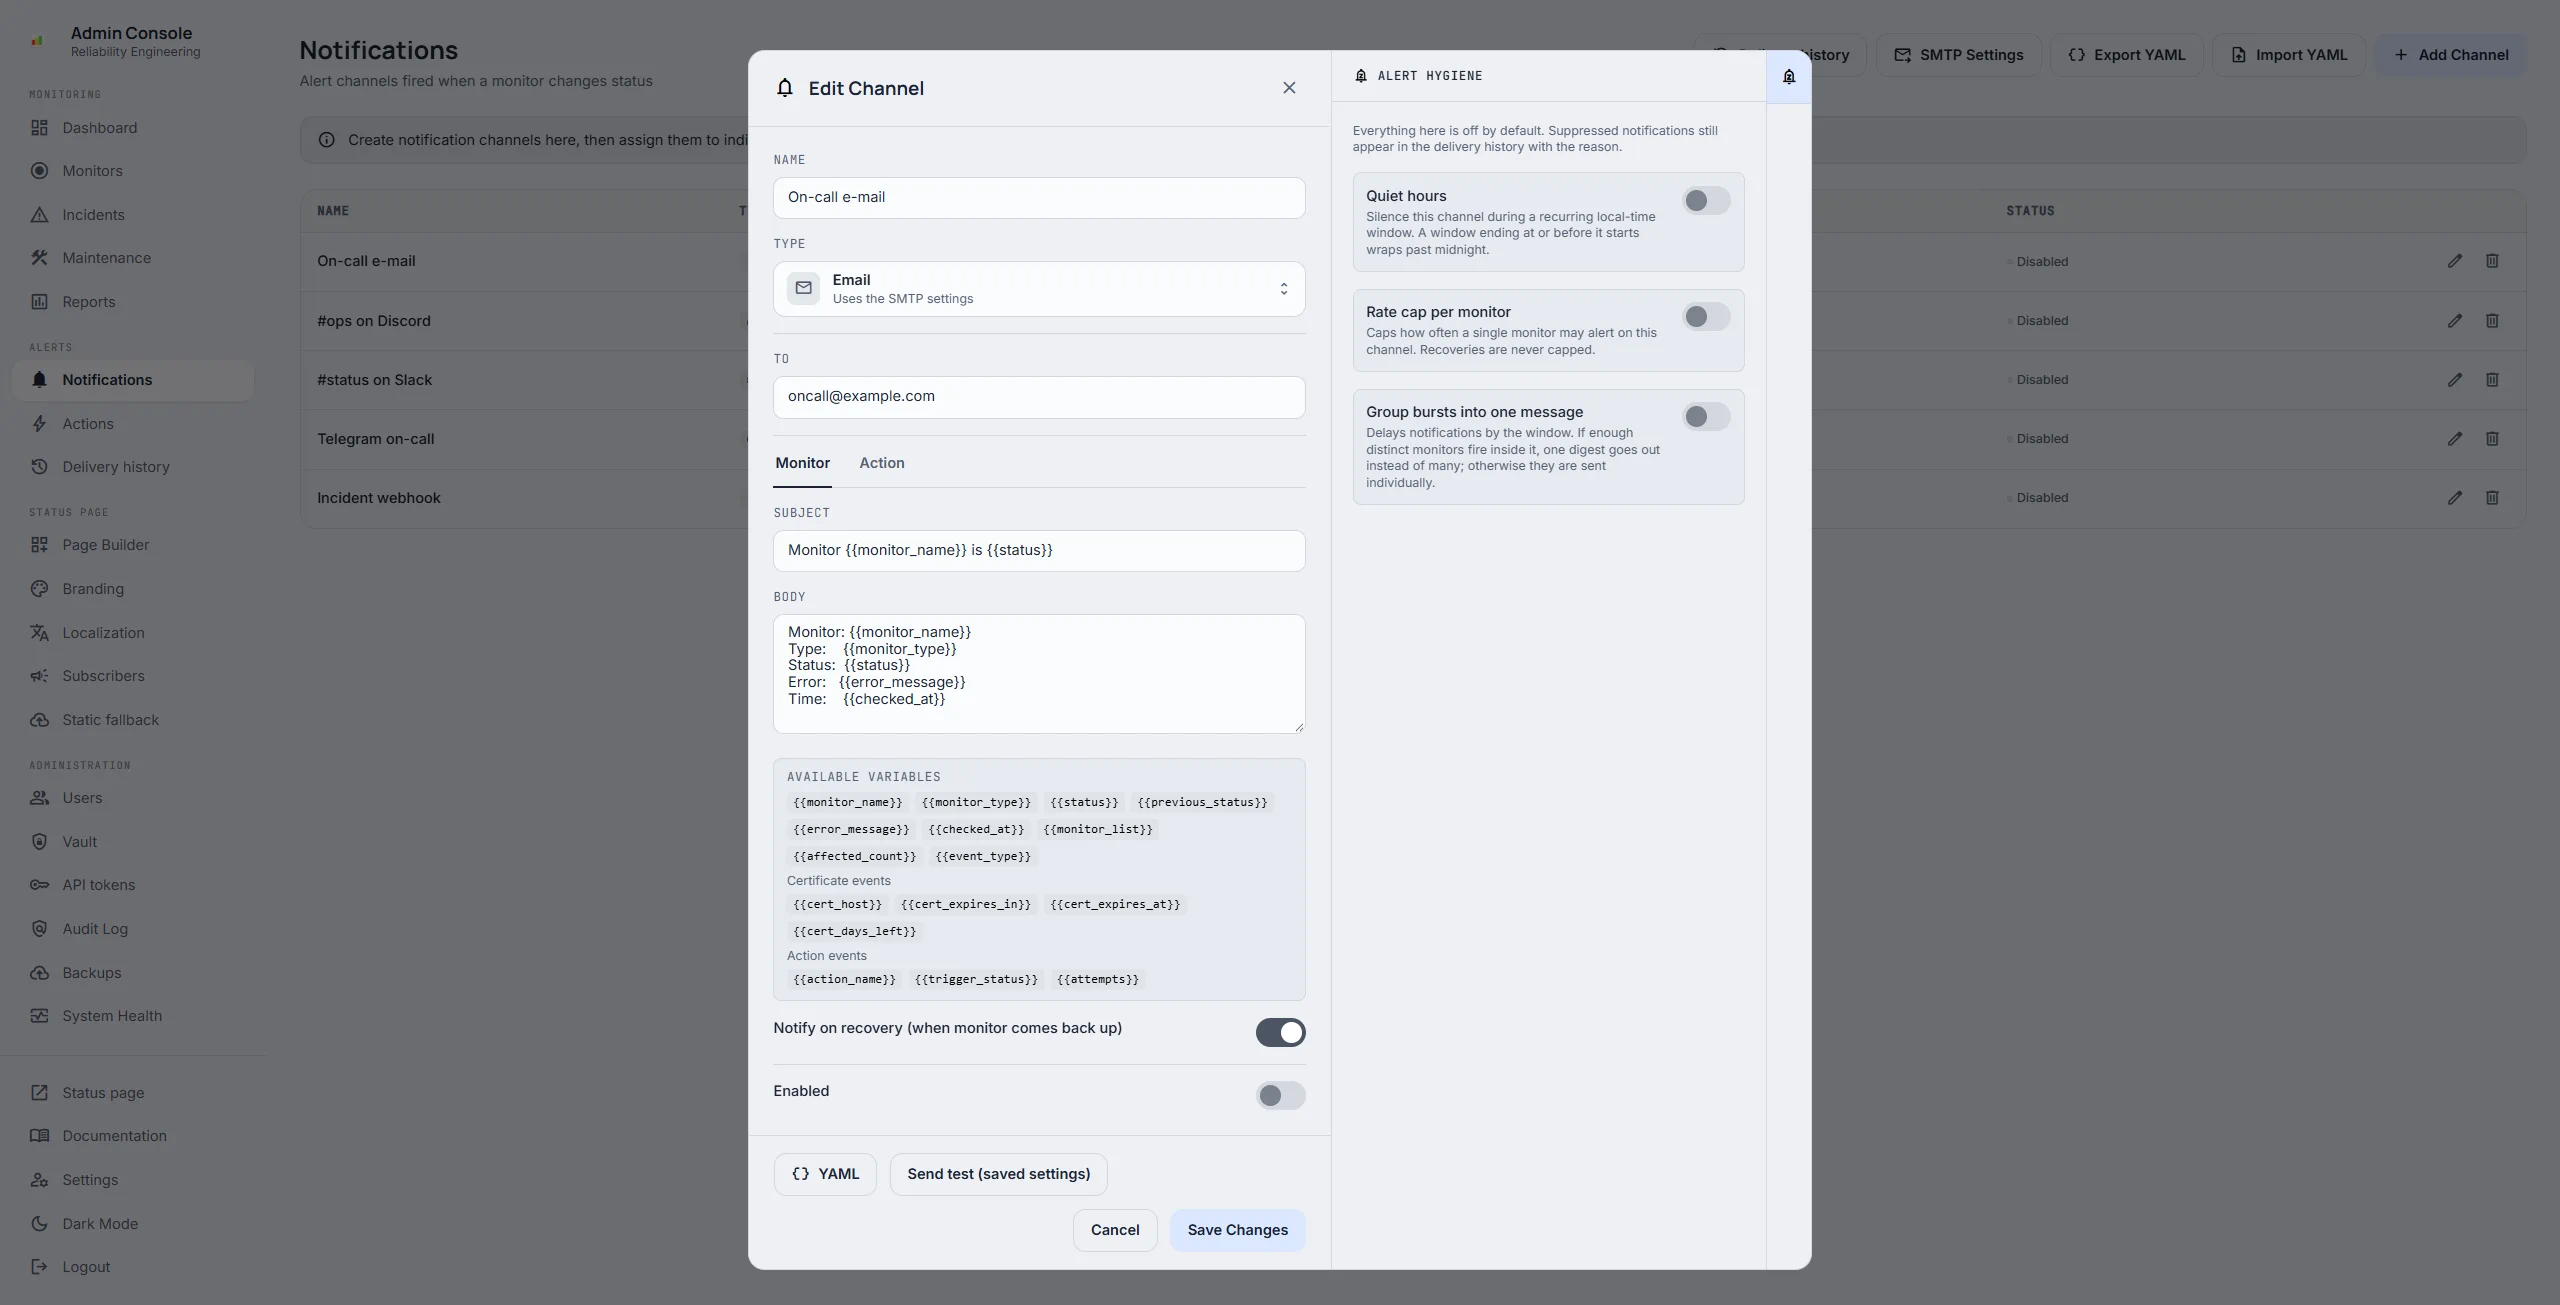Open Users administration
Image resolution: width=2560 pixels, height=1305 pixels.
pos(132,798)
